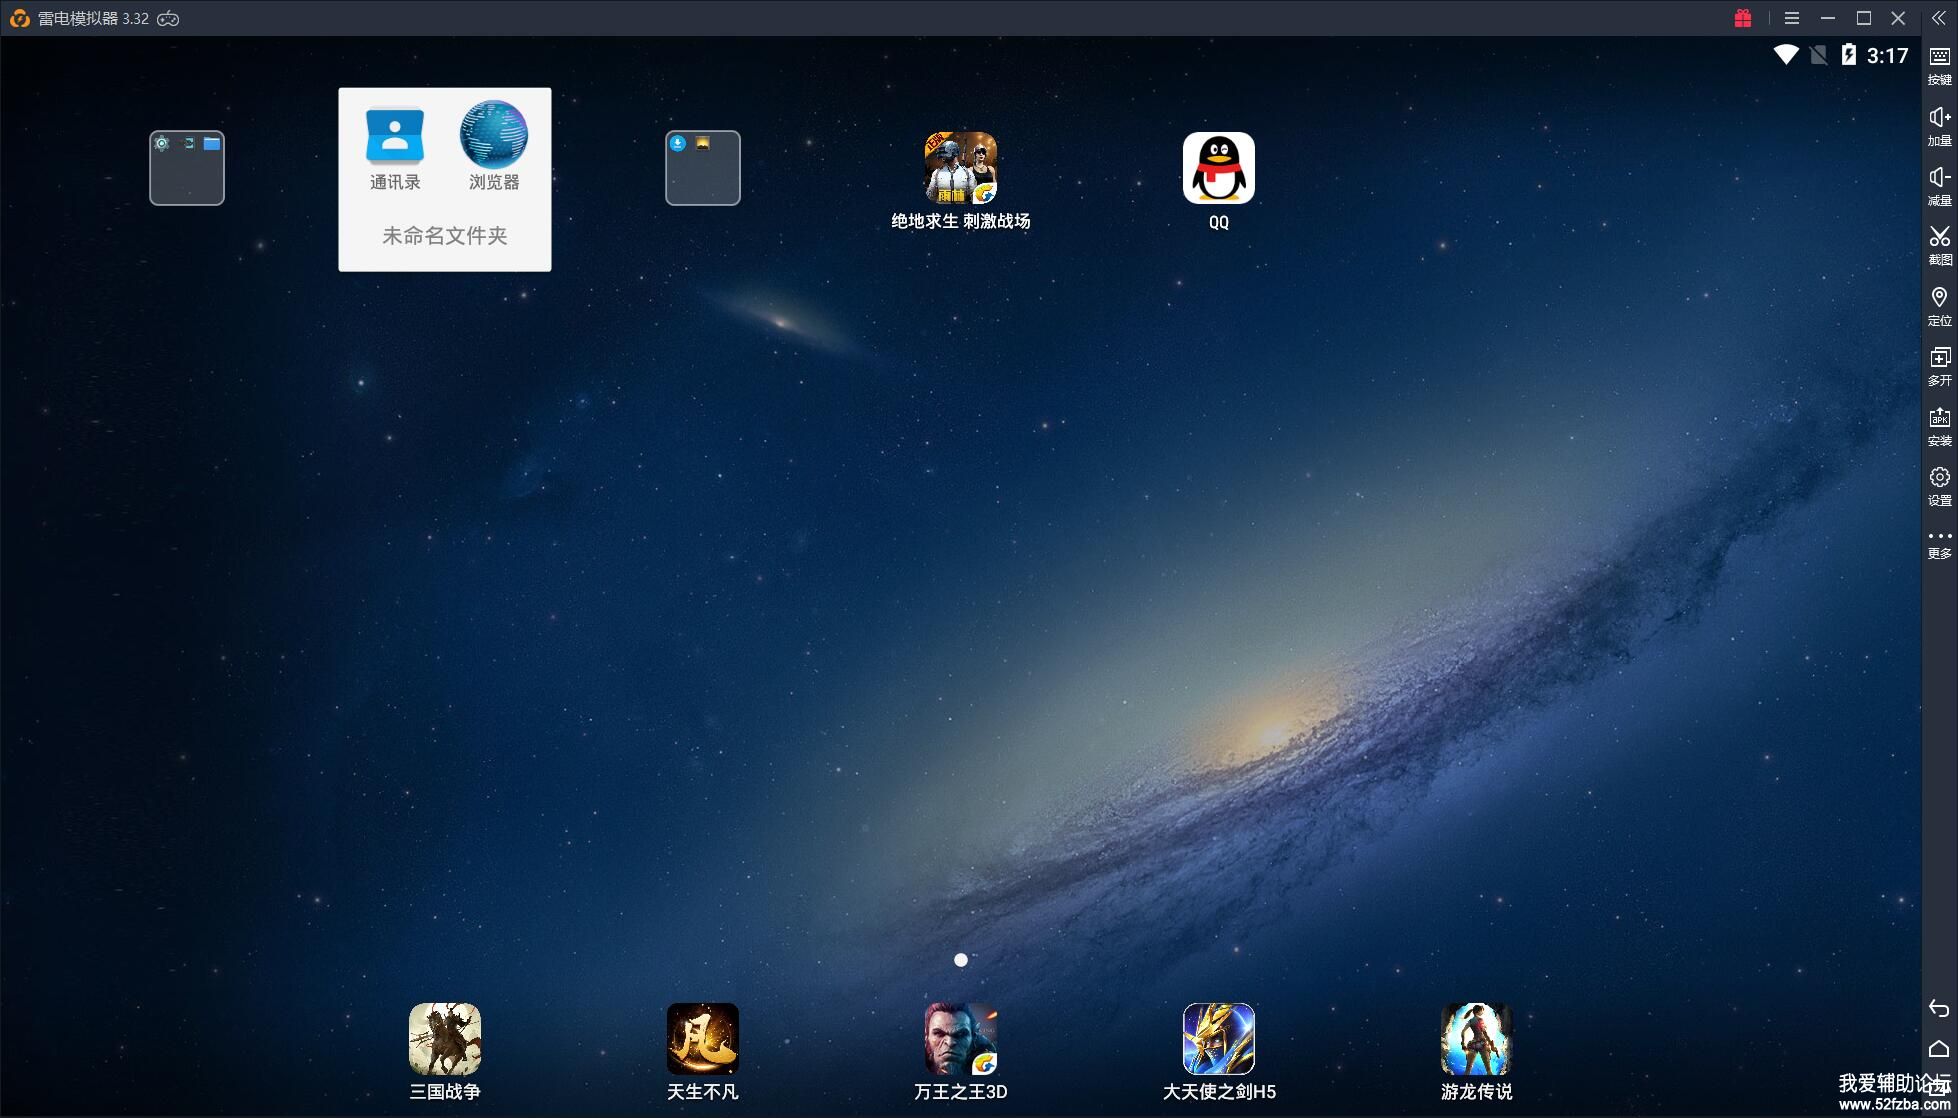Open the 多开 multi-instance manager
Screen dimensions: 1958x1118
click(x=1940, y=367)
